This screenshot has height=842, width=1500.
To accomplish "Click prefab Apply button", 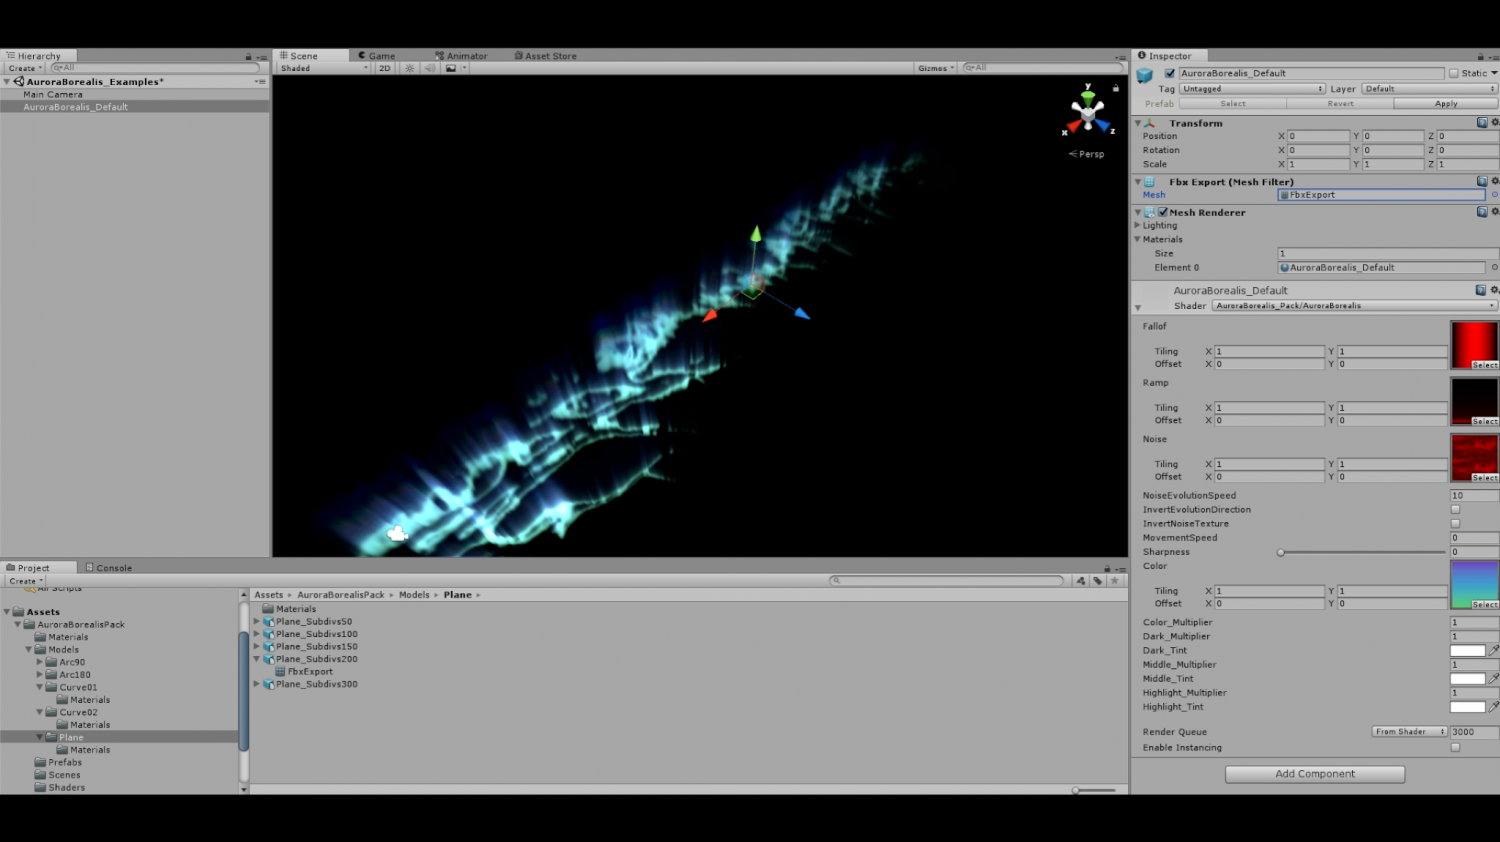I will [1446, 104].
